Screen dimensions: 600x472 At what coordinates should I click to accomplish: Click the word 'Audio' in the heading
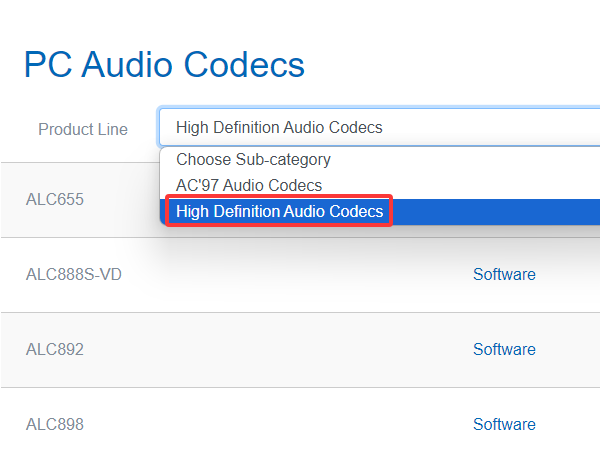tap(131, 65)
